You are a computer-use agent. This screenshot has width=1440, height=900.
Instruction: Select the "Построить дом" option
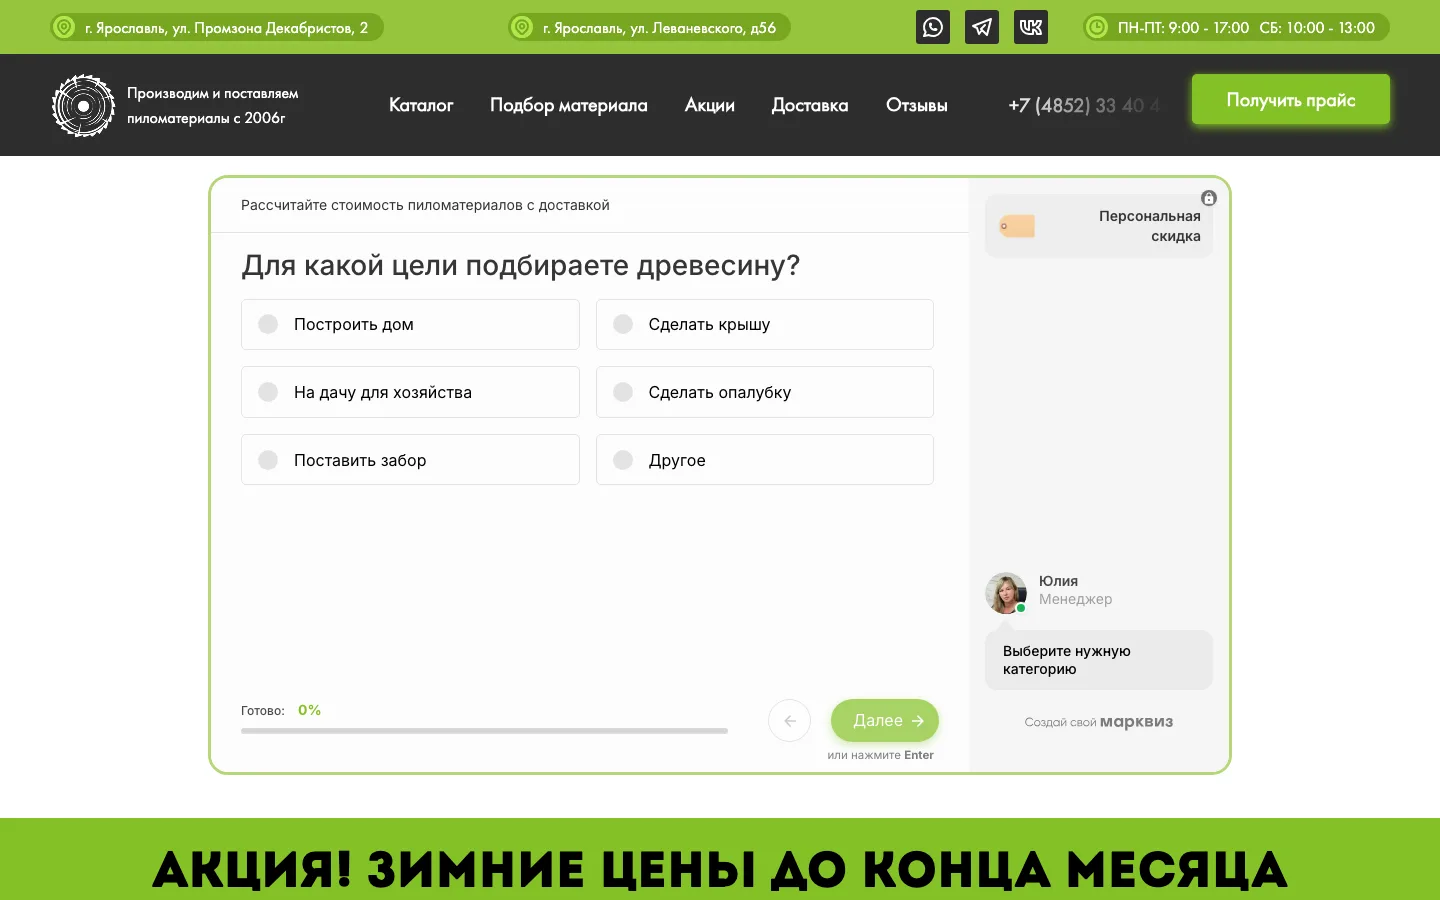click(x=410, y=324)
